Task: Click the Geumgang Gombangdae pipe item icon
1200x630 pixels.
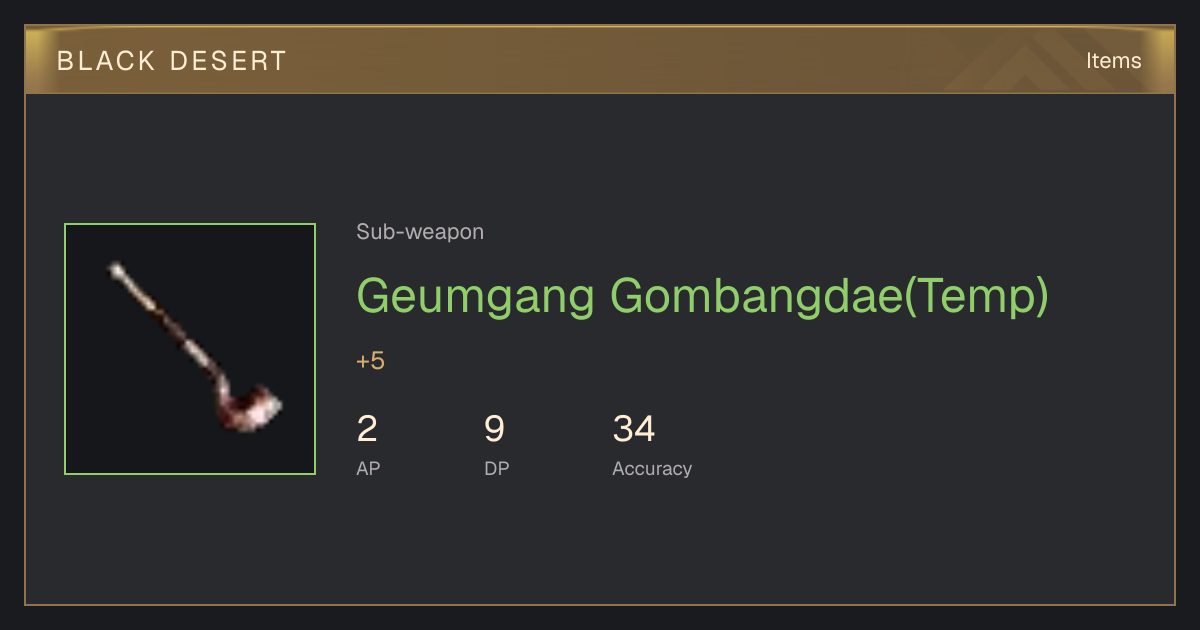Action: click(x=196, y=347)
